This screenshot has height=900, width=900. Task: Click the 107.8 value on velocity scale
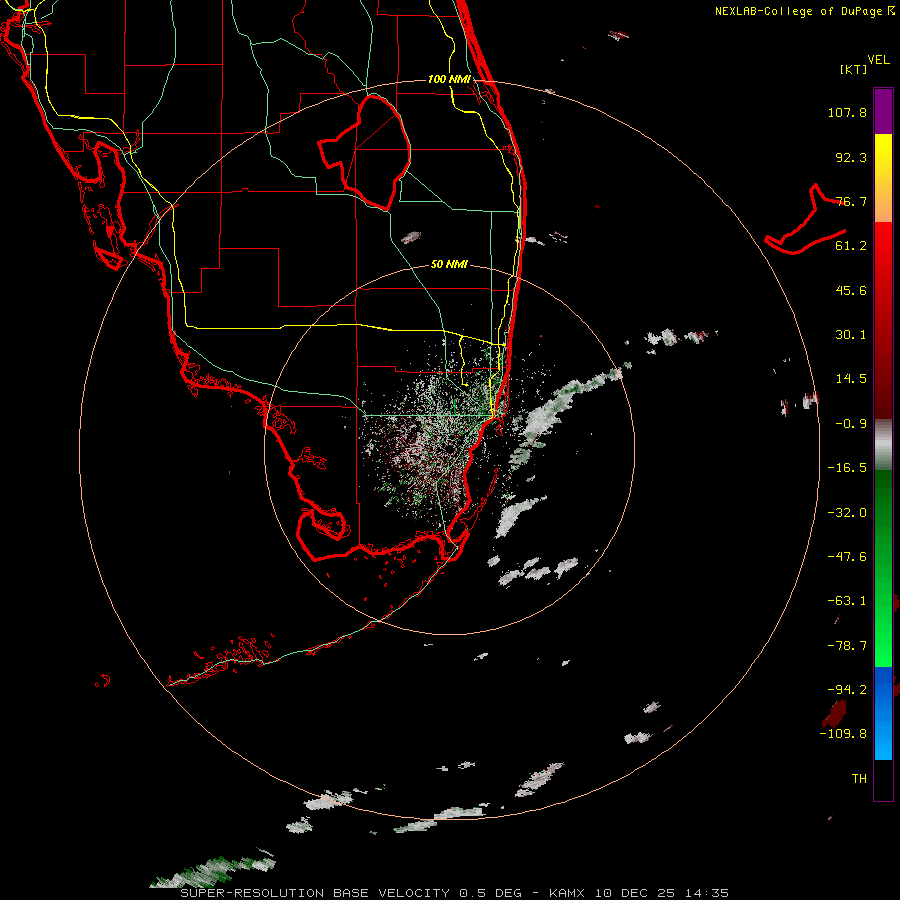847,112
